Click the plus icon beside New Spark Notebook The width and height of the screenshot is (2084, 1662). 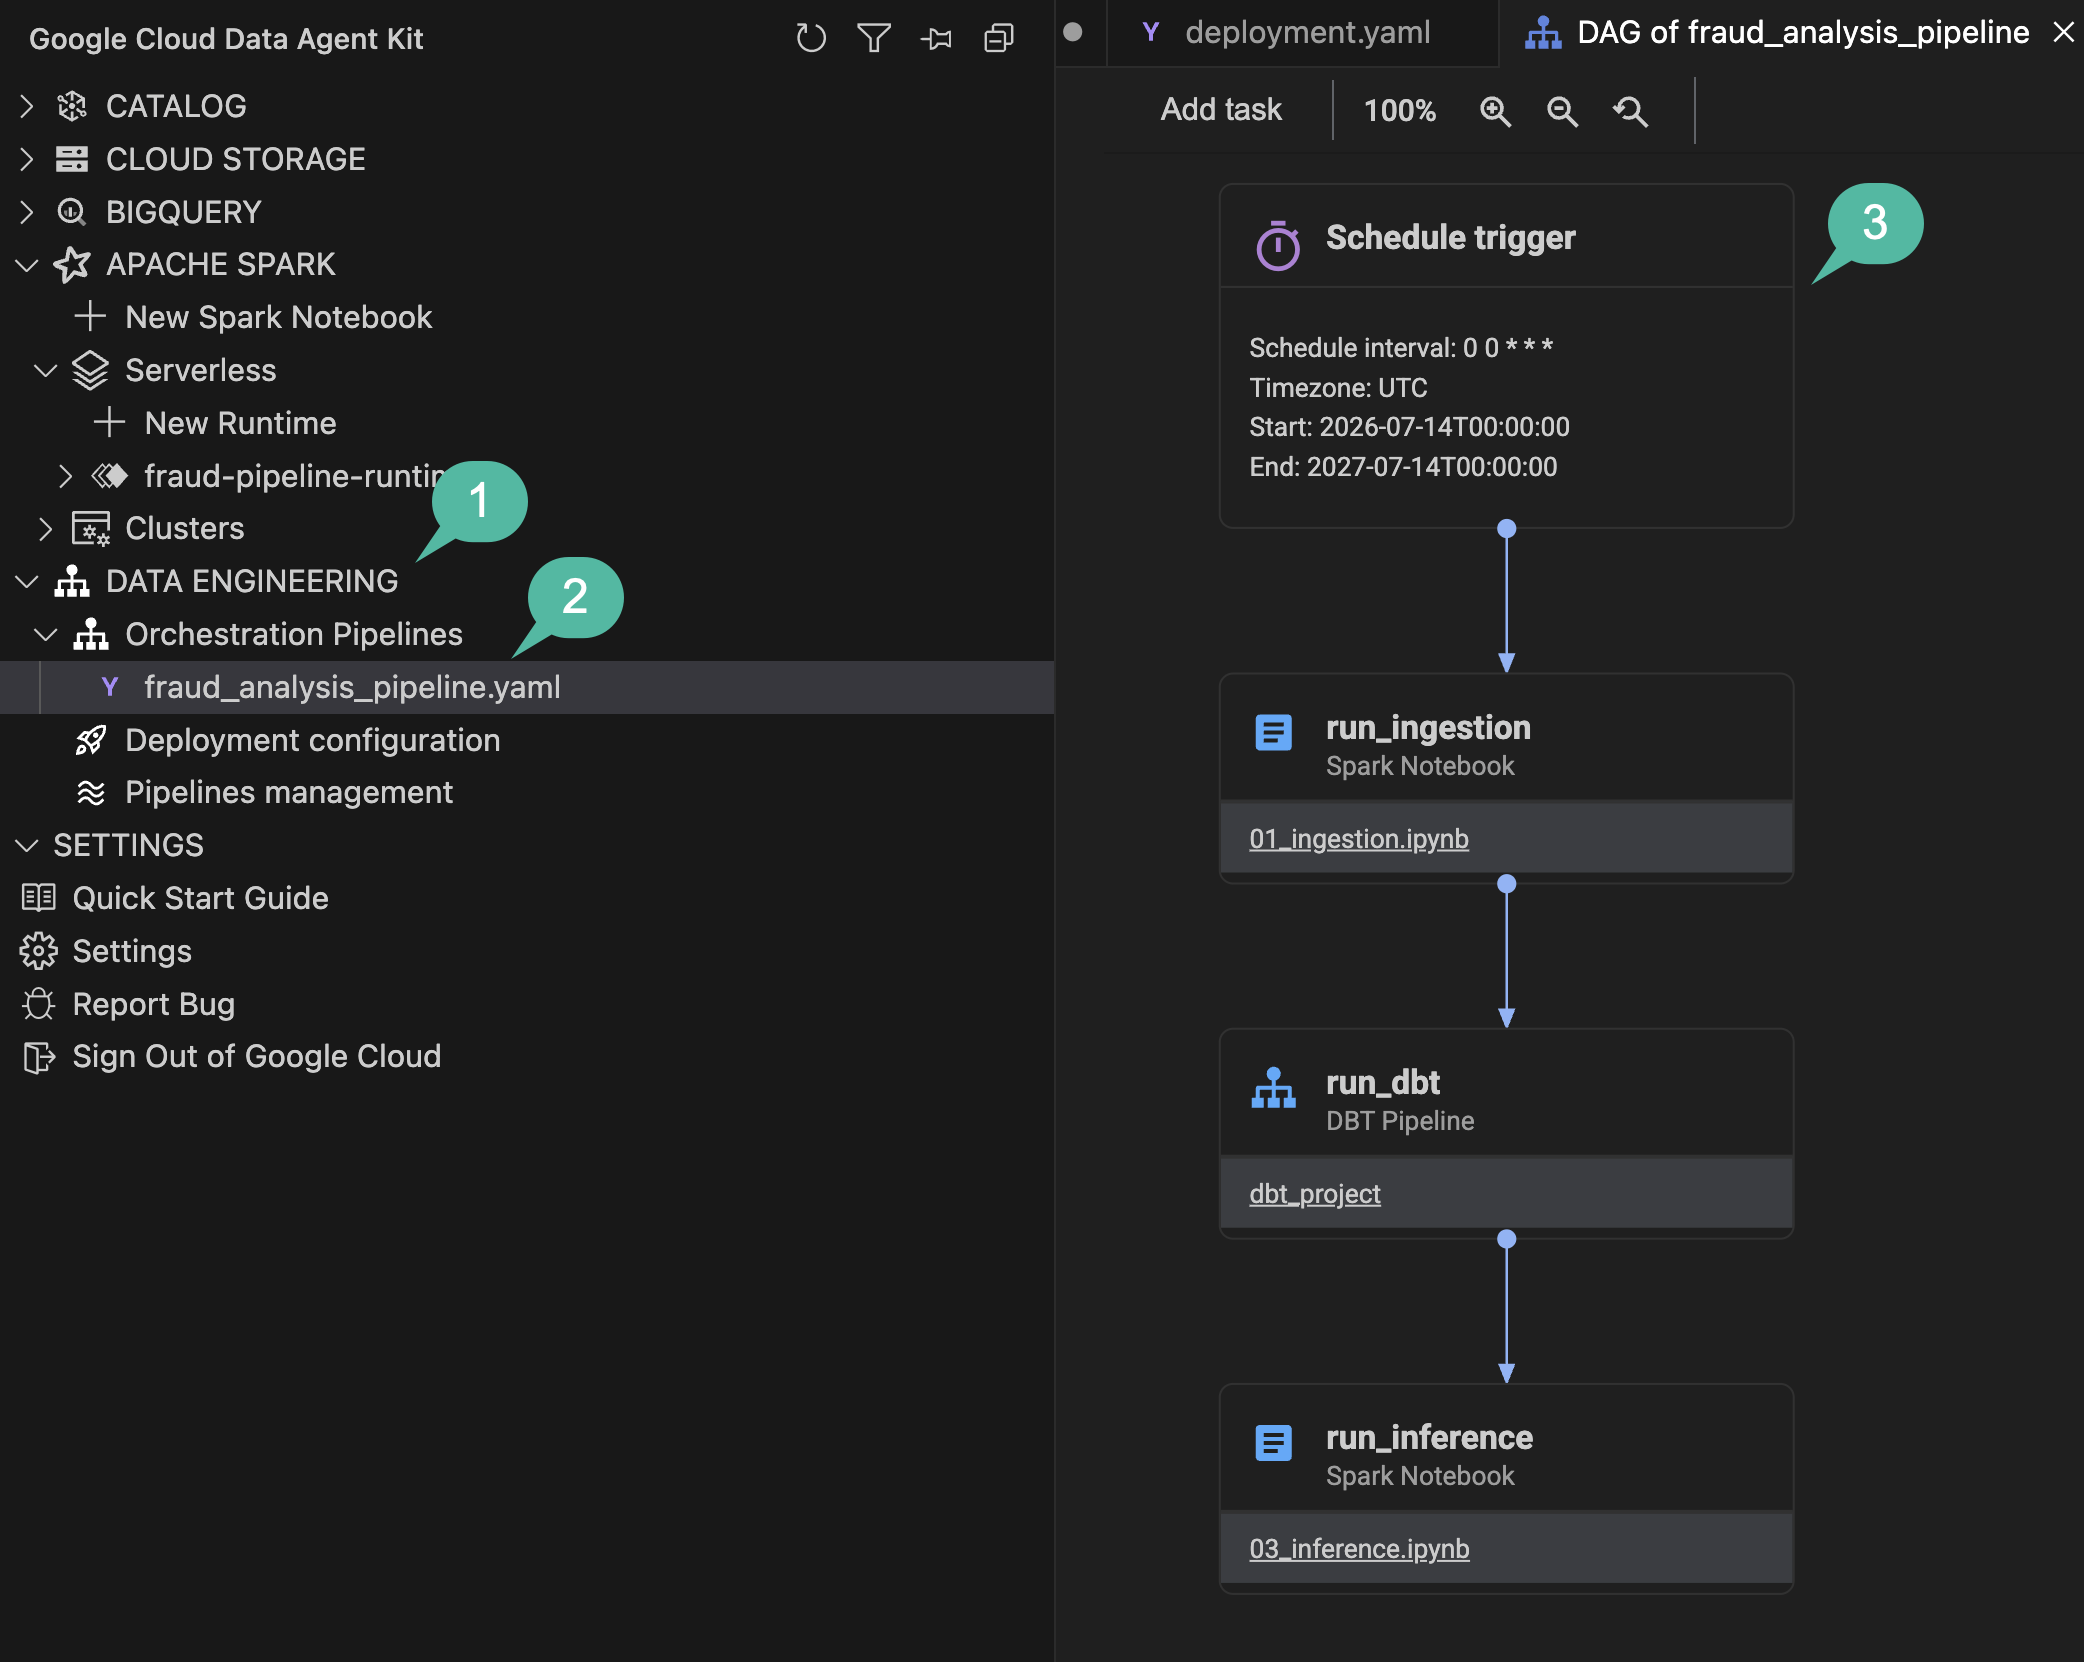pos(90,316)
